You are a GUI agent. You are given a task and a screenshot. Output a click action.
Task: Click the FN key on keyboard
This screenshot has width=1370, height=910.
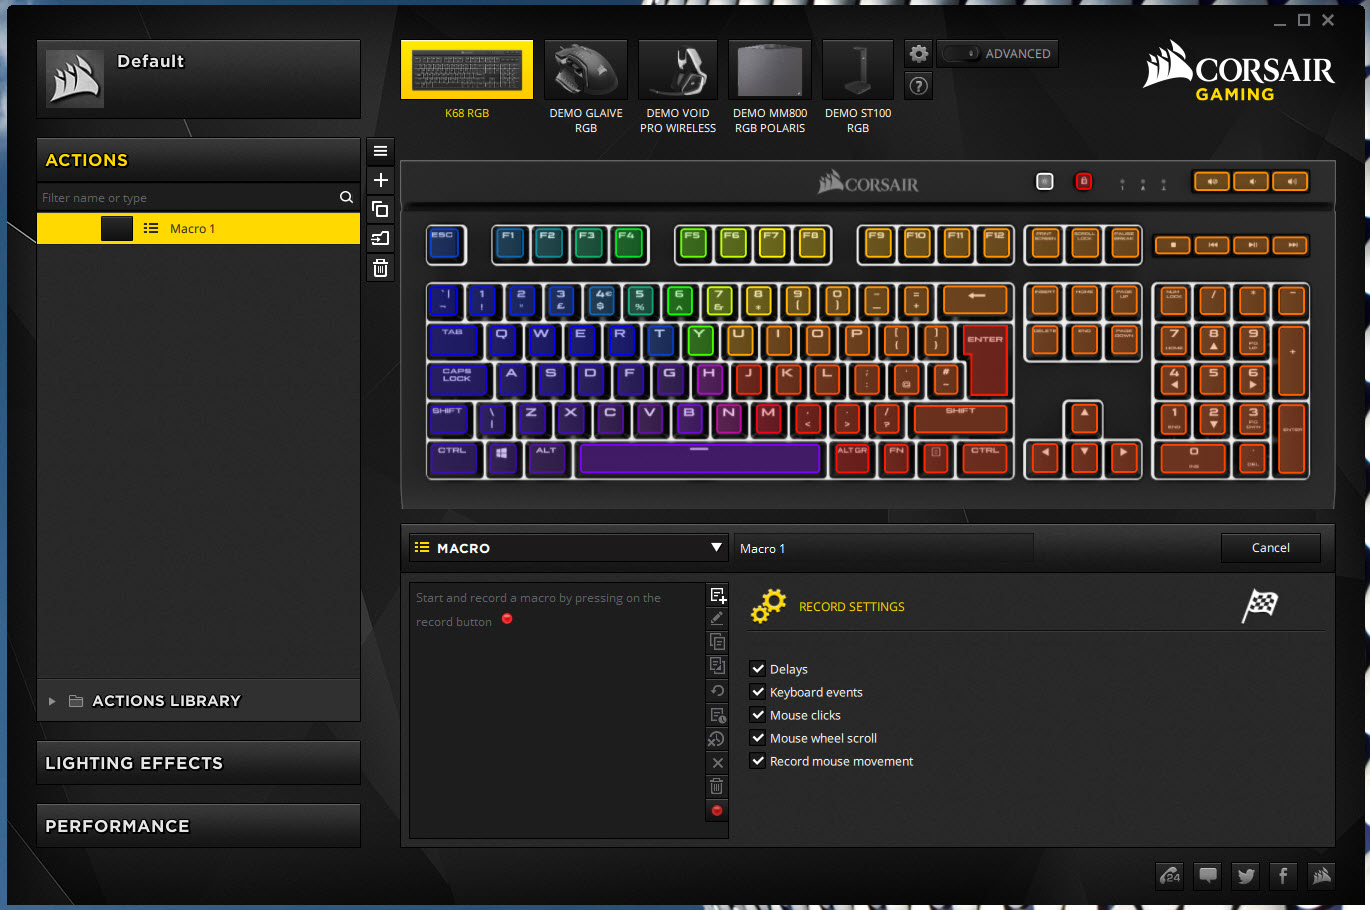tap(897, 458)
